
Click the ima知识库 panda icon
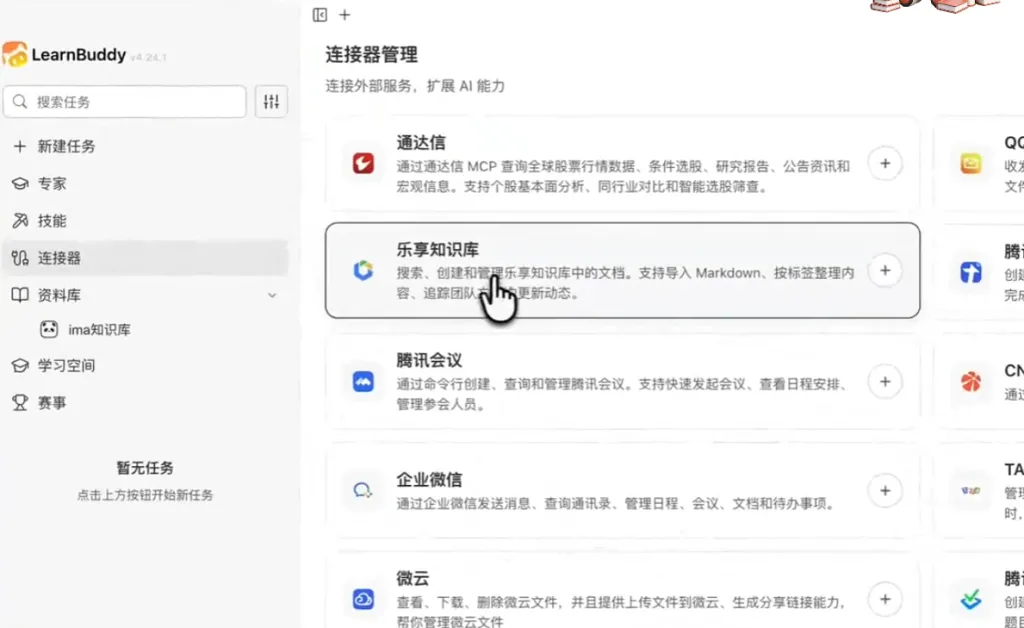coord(49,329)
